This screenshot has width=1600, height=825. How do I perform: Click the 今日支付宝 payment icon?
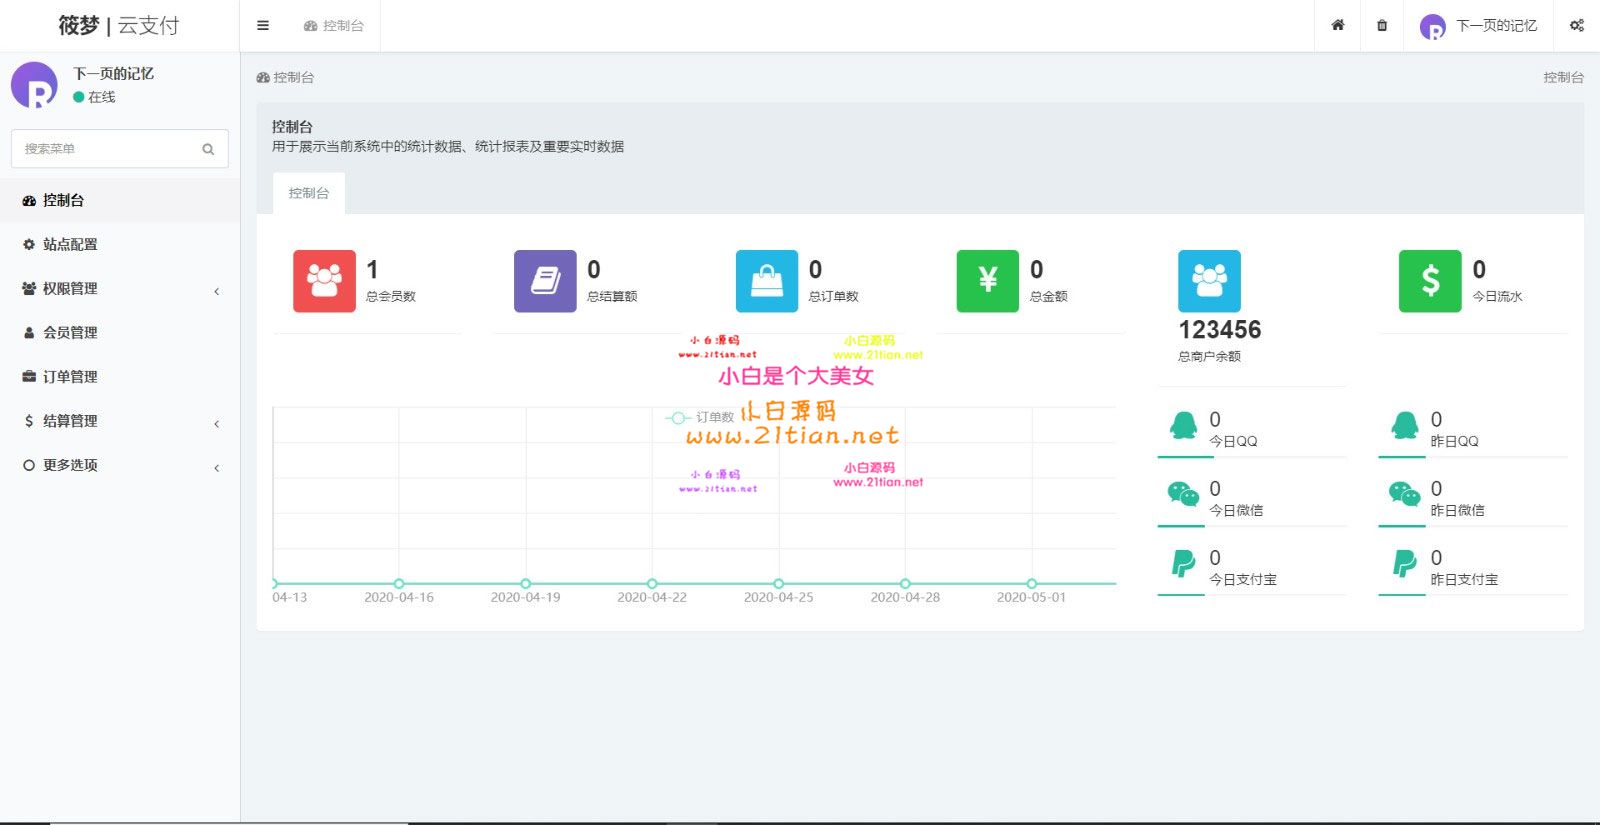1184,564
